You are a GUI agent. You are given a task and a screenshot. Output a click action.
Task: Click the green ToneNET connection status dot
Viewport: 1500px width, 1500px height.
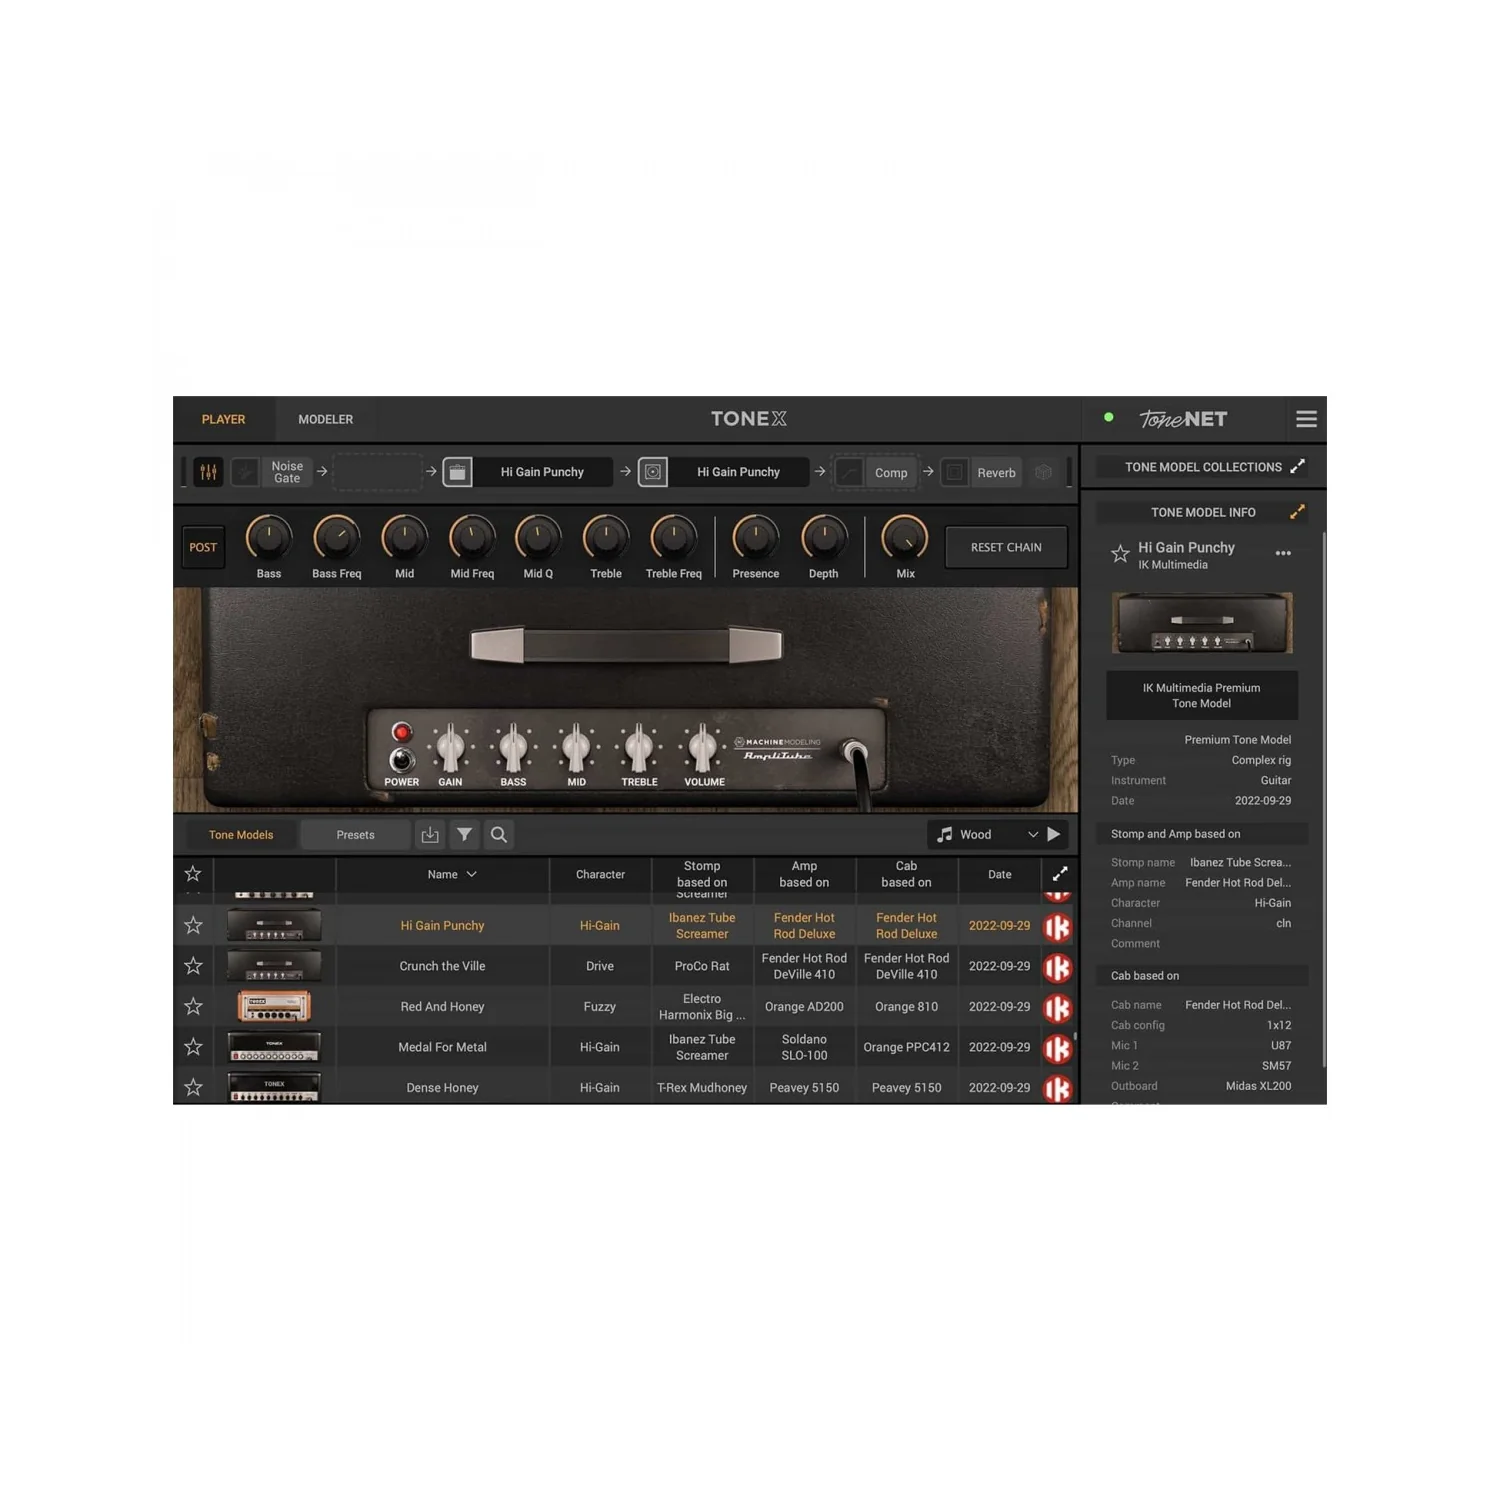(x=1108, y=417)
